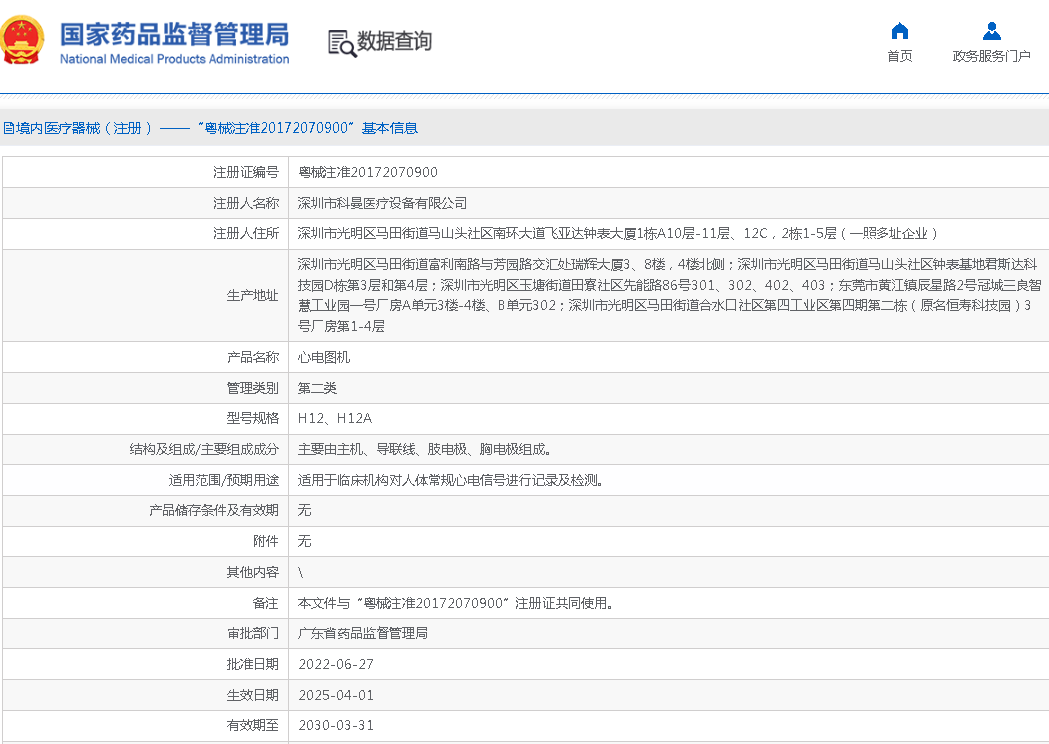Click the 结构及组成/主要组成成分 row label
Viewport: 1049px width, 744px height.
204,450
